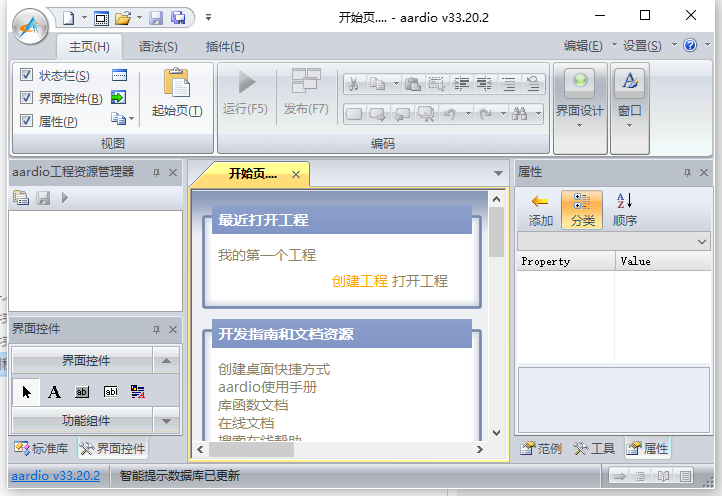
Task: Collapse the 界面控件 group arrow
Action: point(167,361)
